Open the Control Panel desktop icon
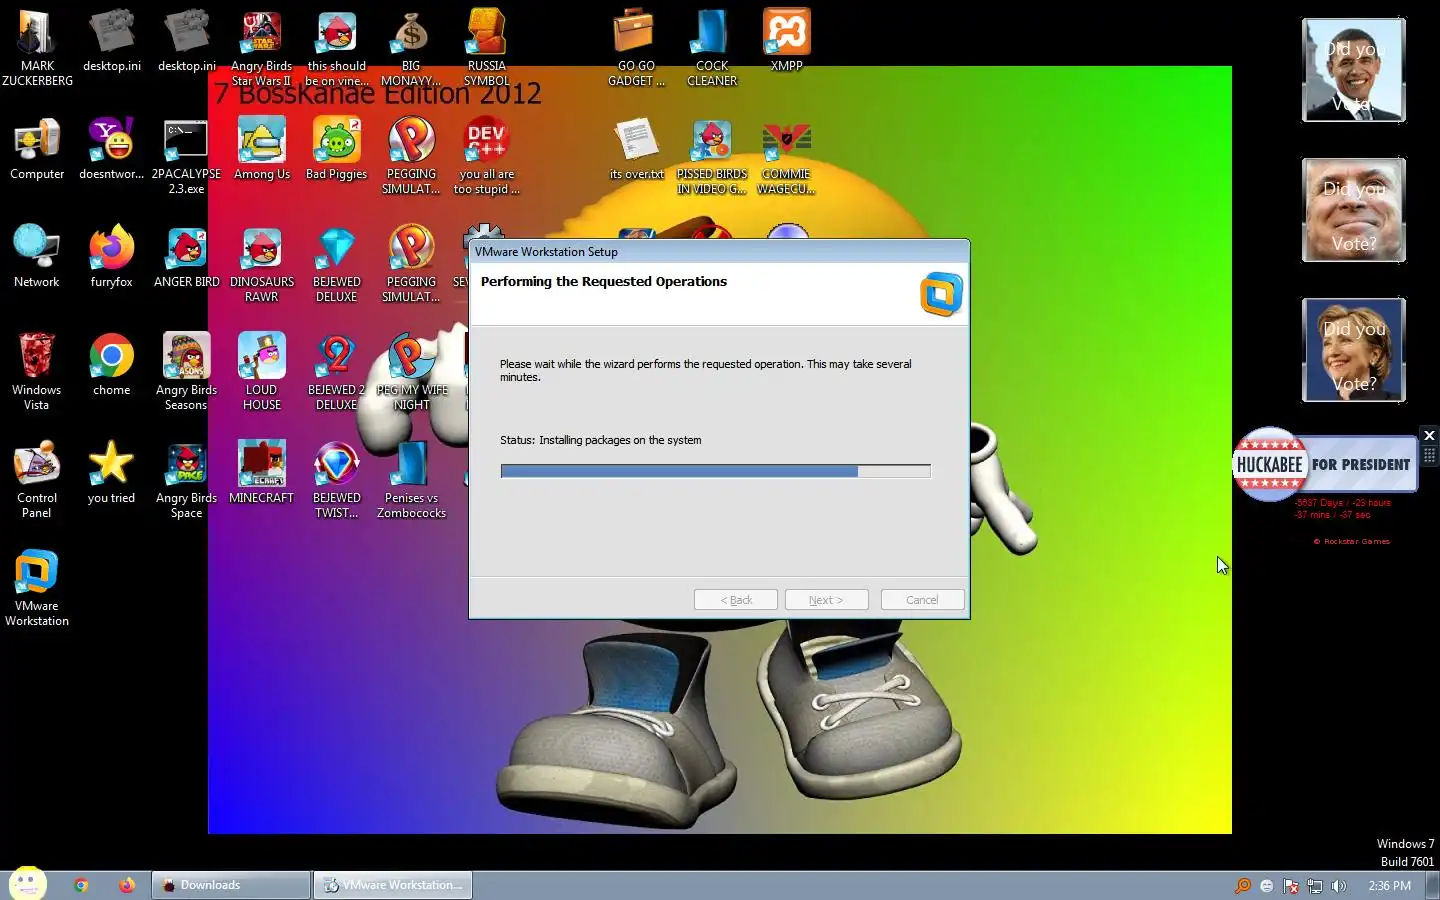The width and height of the screenshot is (1440, 900). [x=37, y=480]
